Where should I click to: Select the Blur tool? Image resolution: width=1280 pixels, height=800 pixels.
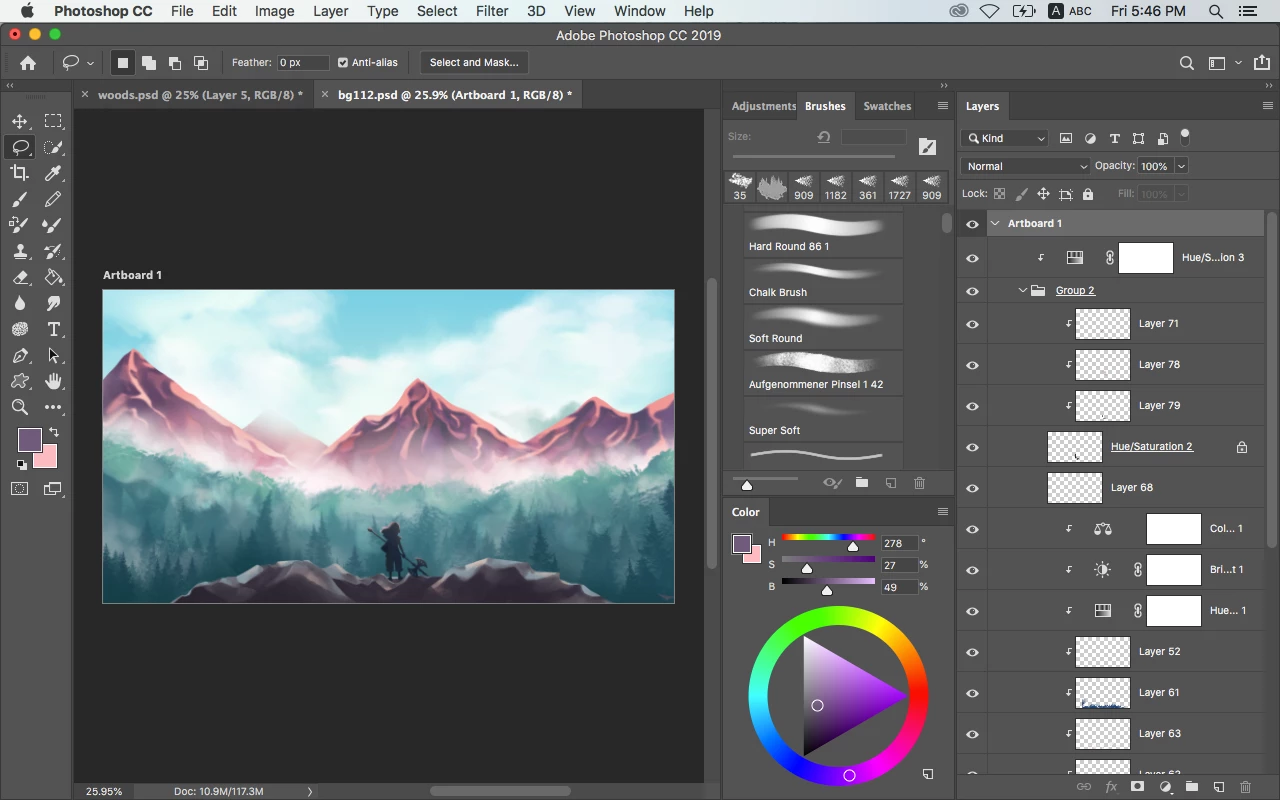19,303
